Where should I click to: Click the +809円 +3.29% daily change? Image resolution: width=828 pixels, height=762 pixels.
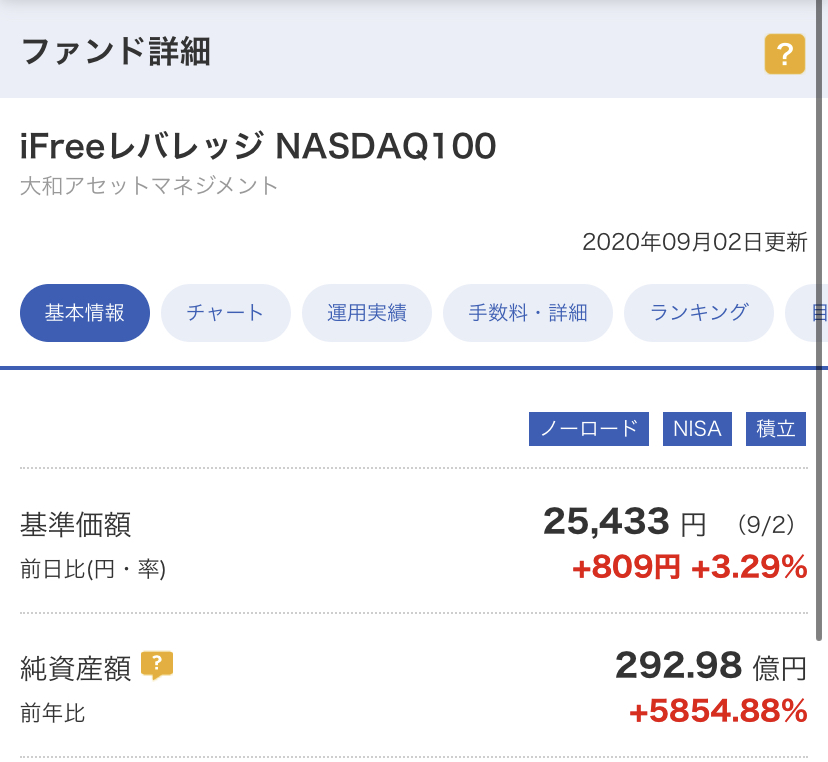690,567
